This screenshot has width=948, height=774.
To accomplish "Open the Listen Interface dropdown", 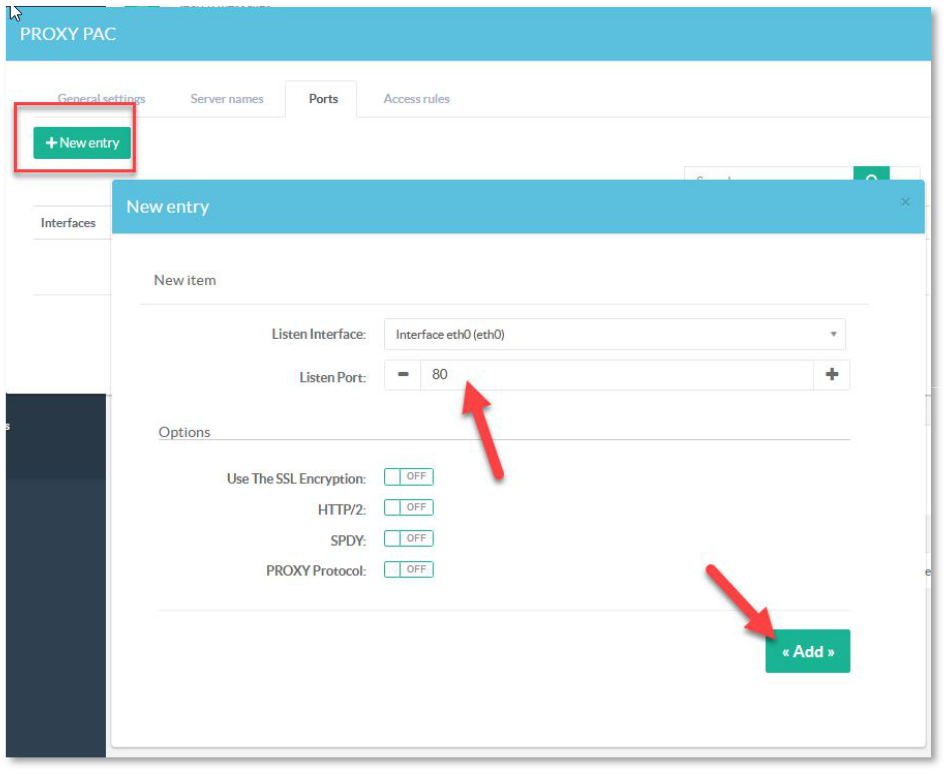I will click(x=614, y=334).
